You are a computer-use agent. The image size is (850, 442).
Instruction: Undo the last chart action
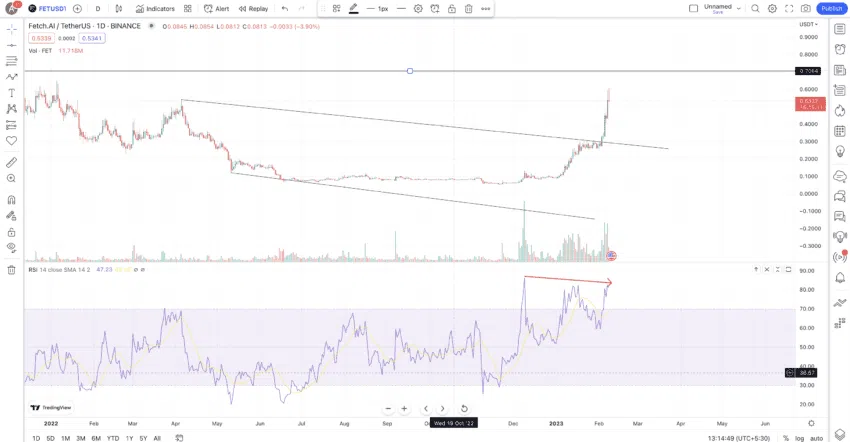coord(285,9)
